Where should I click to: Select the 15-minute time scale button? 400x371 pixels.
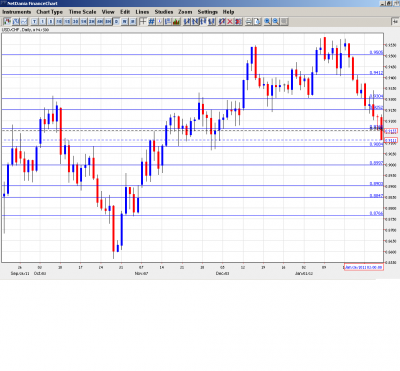67,22
